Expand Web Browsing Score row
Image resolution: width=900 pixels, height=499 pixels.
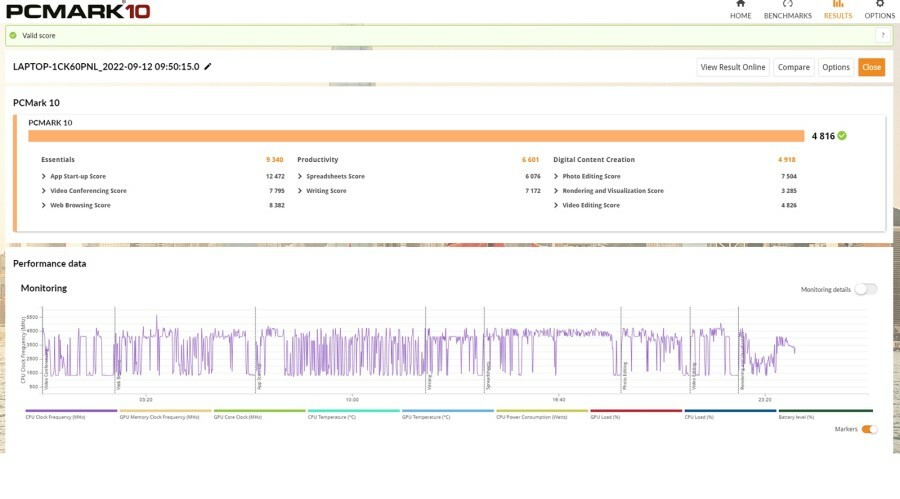pos(44,205)
